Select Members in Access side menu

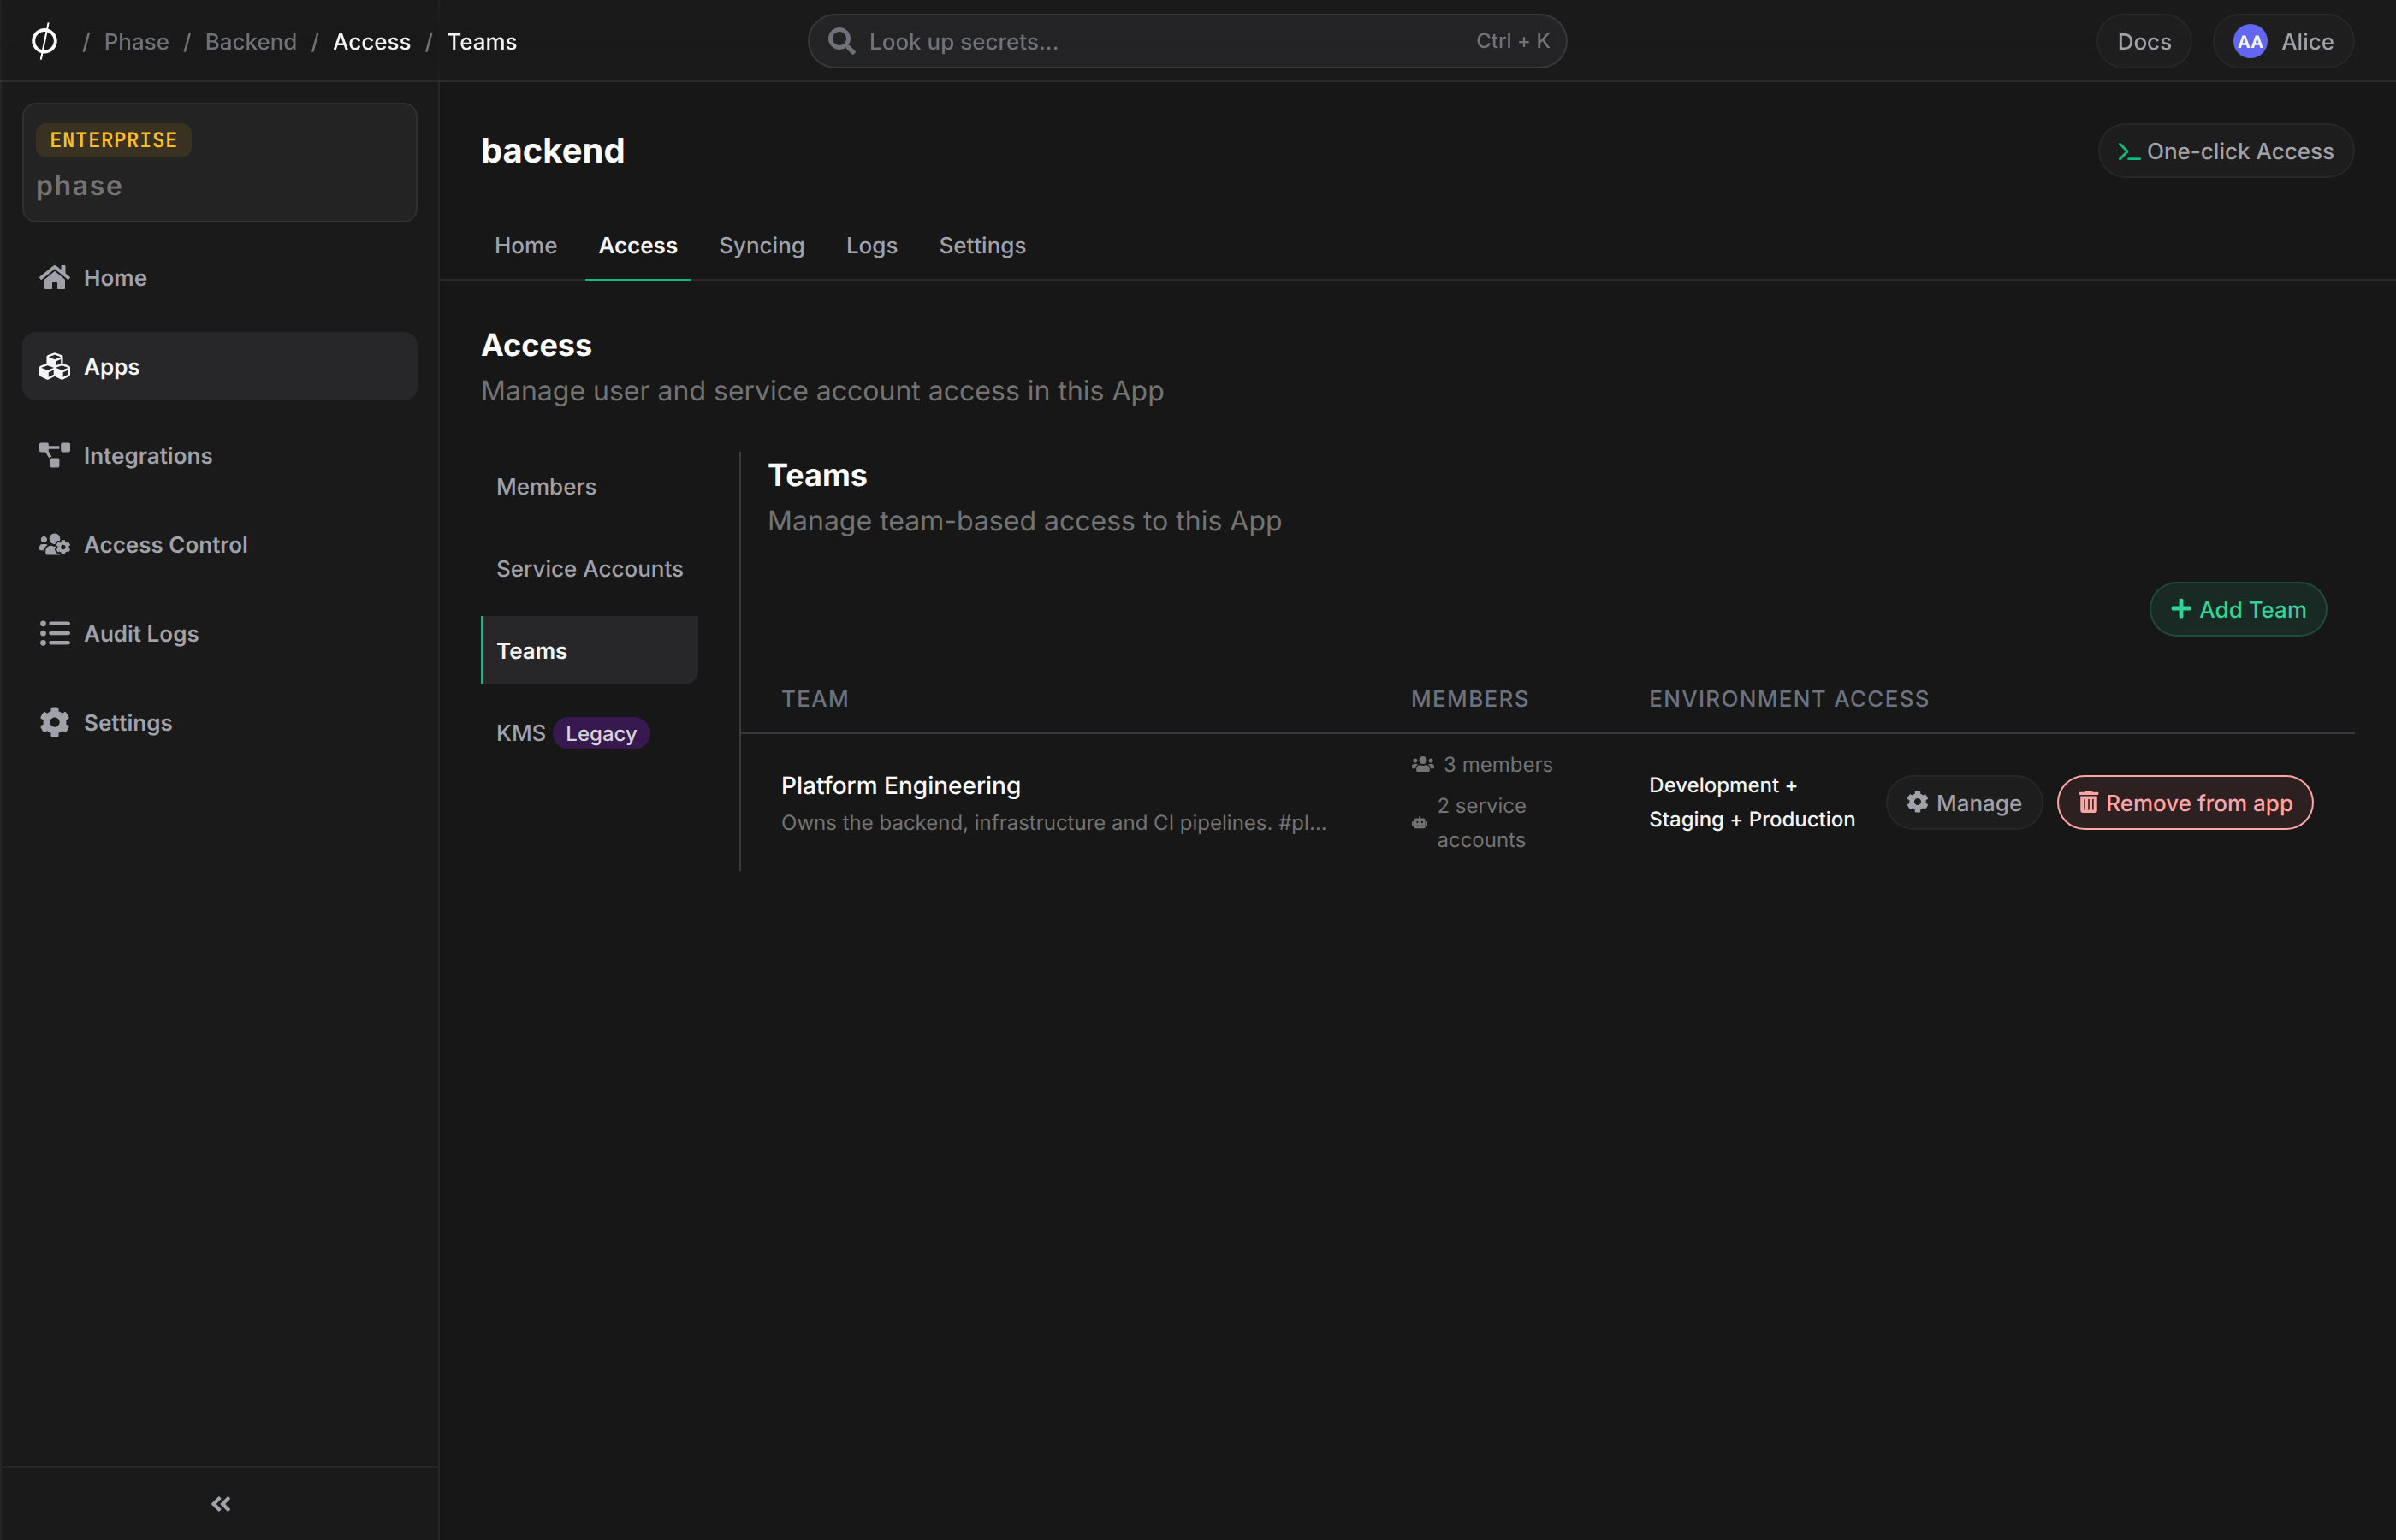click(589, 486)
